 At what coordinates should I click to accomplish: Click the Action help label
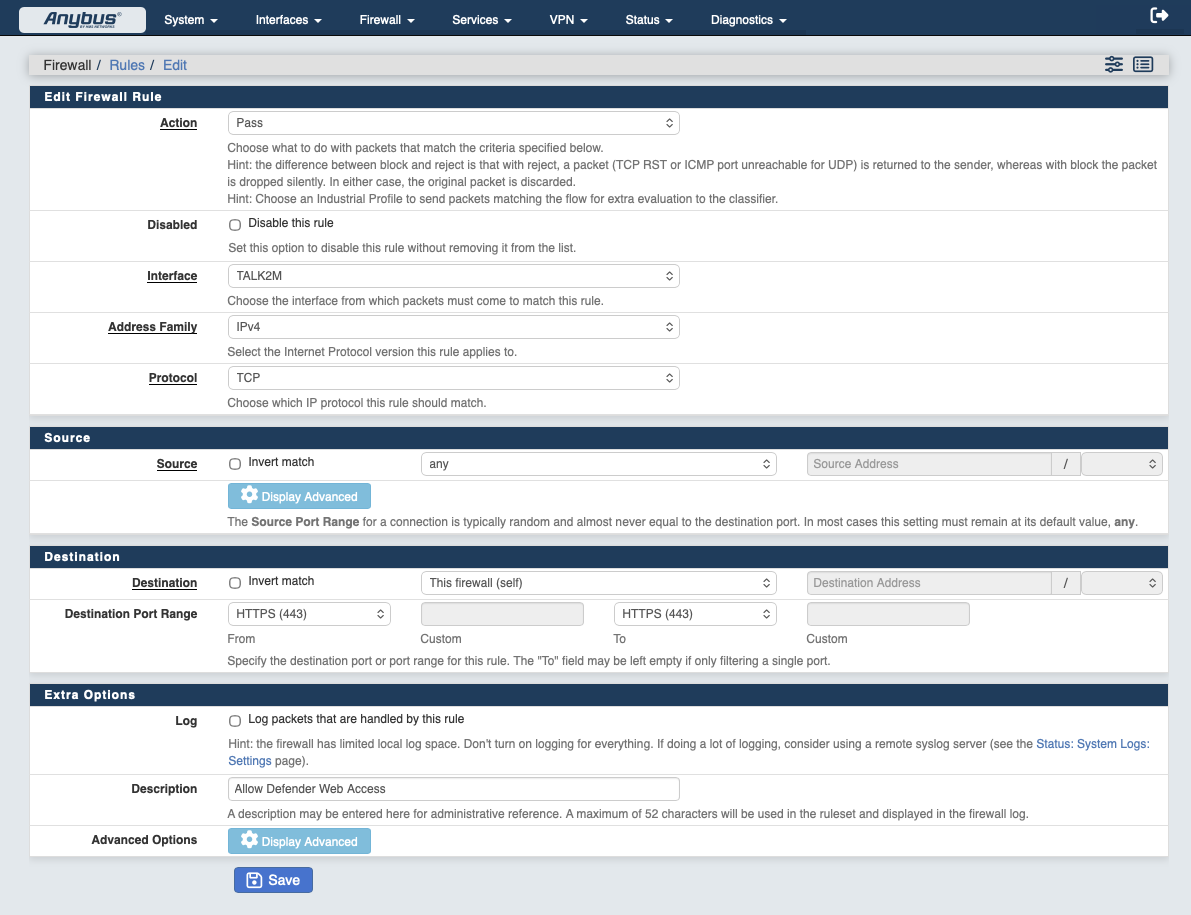(x=178, y=123)
